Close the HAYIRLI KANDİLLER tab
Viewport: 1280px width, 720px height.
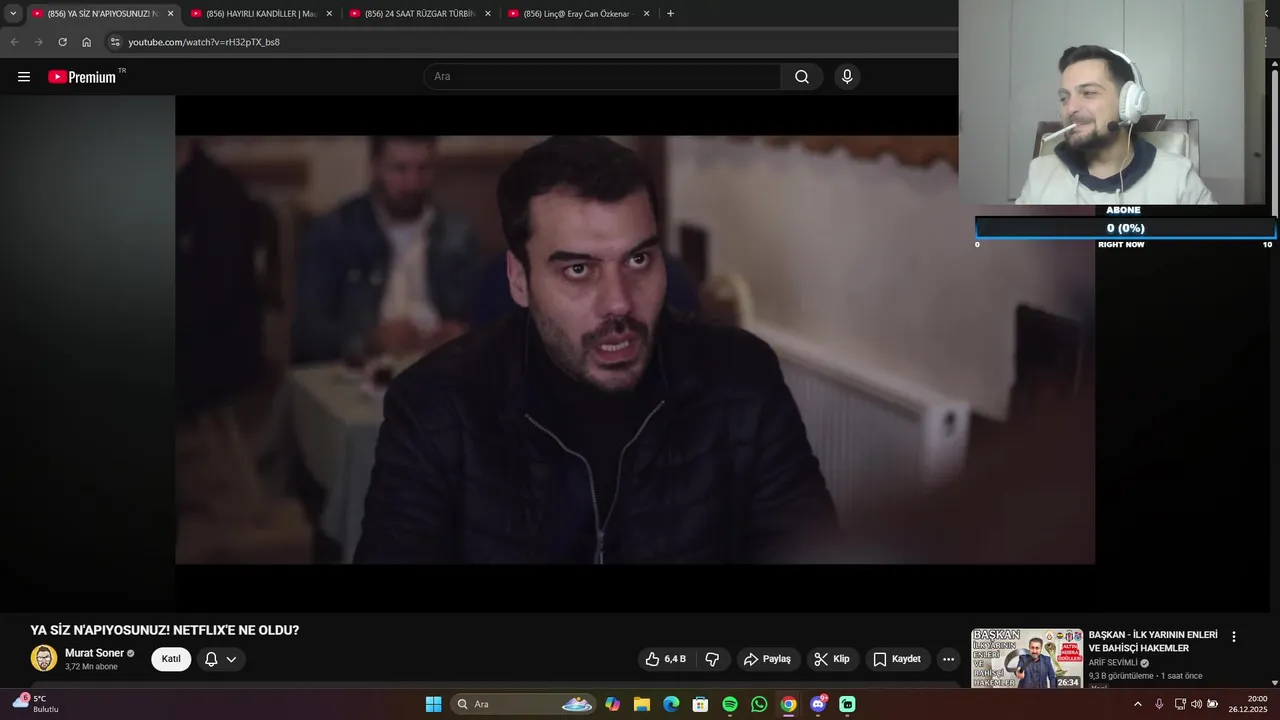coord(329,13)
